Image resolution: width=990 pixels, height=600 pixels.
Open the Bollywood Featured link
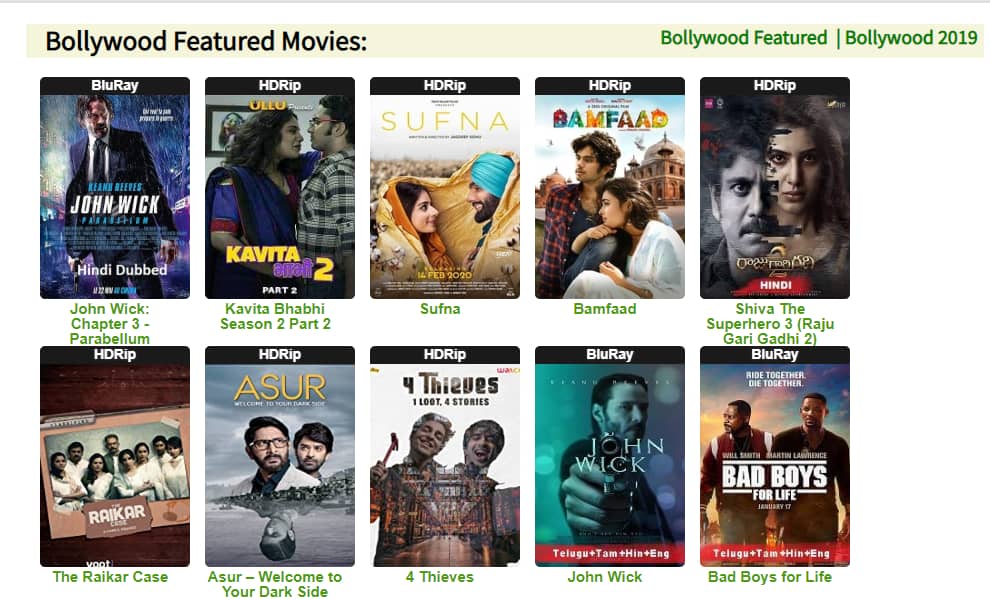pos(744,38)
